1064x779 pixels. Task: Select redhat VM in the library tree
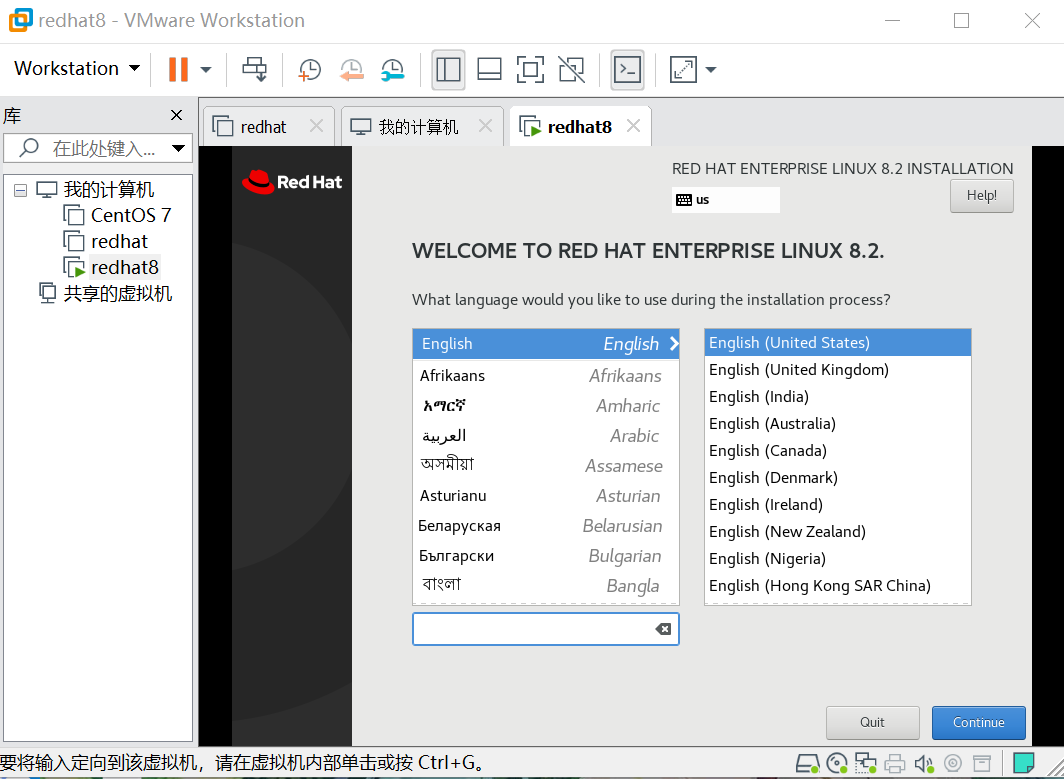[x=105, y=241]
